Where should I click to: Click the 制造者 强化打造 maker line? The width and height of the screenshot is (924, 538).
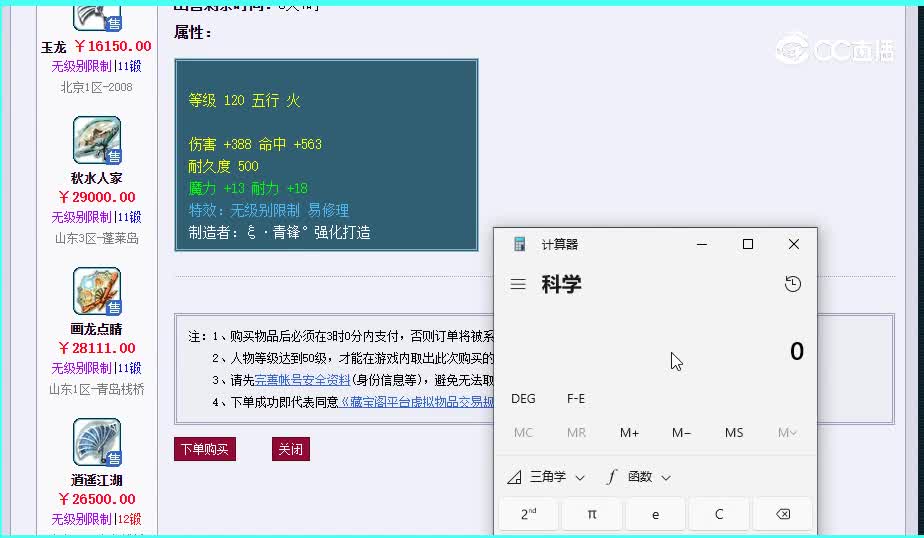[279, 232]
